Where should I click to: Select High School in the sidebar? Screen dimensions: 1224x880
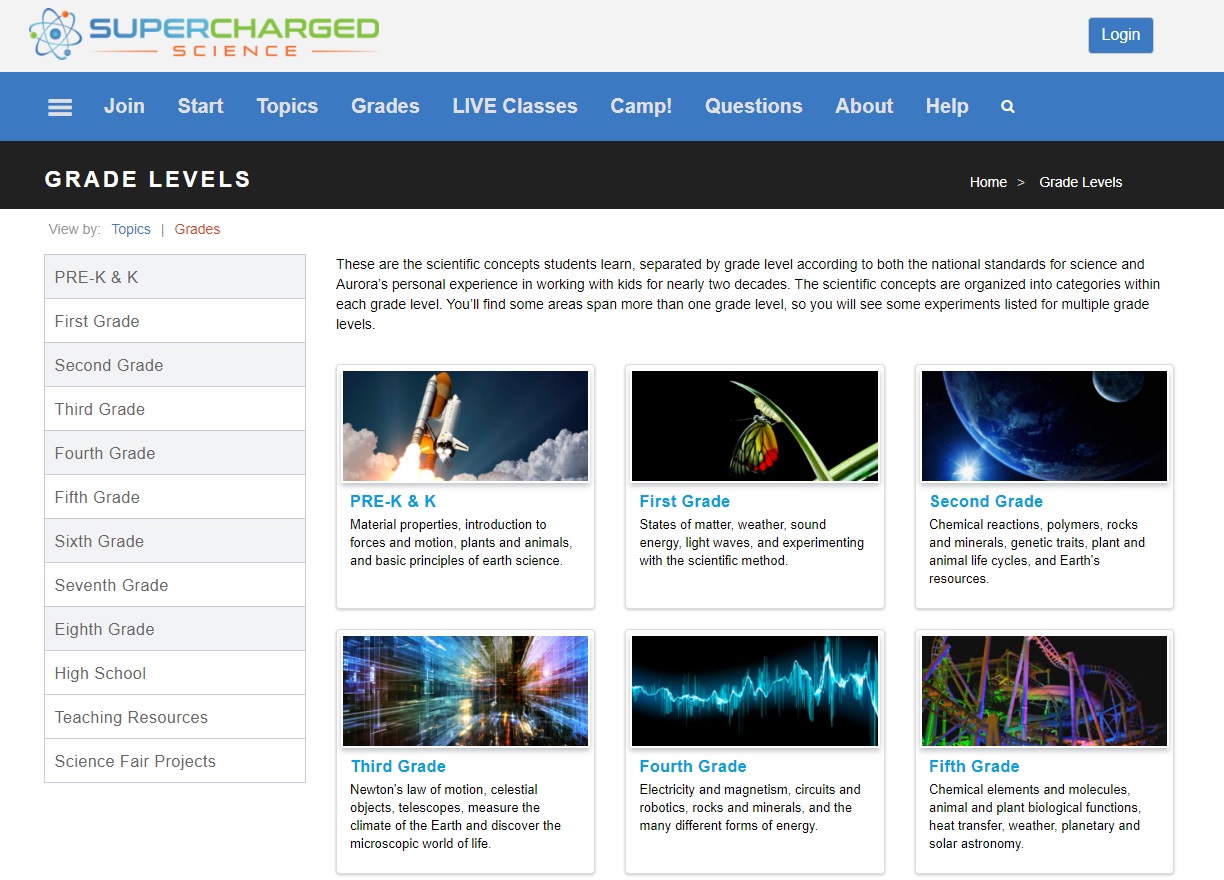[x=175, y=673]
